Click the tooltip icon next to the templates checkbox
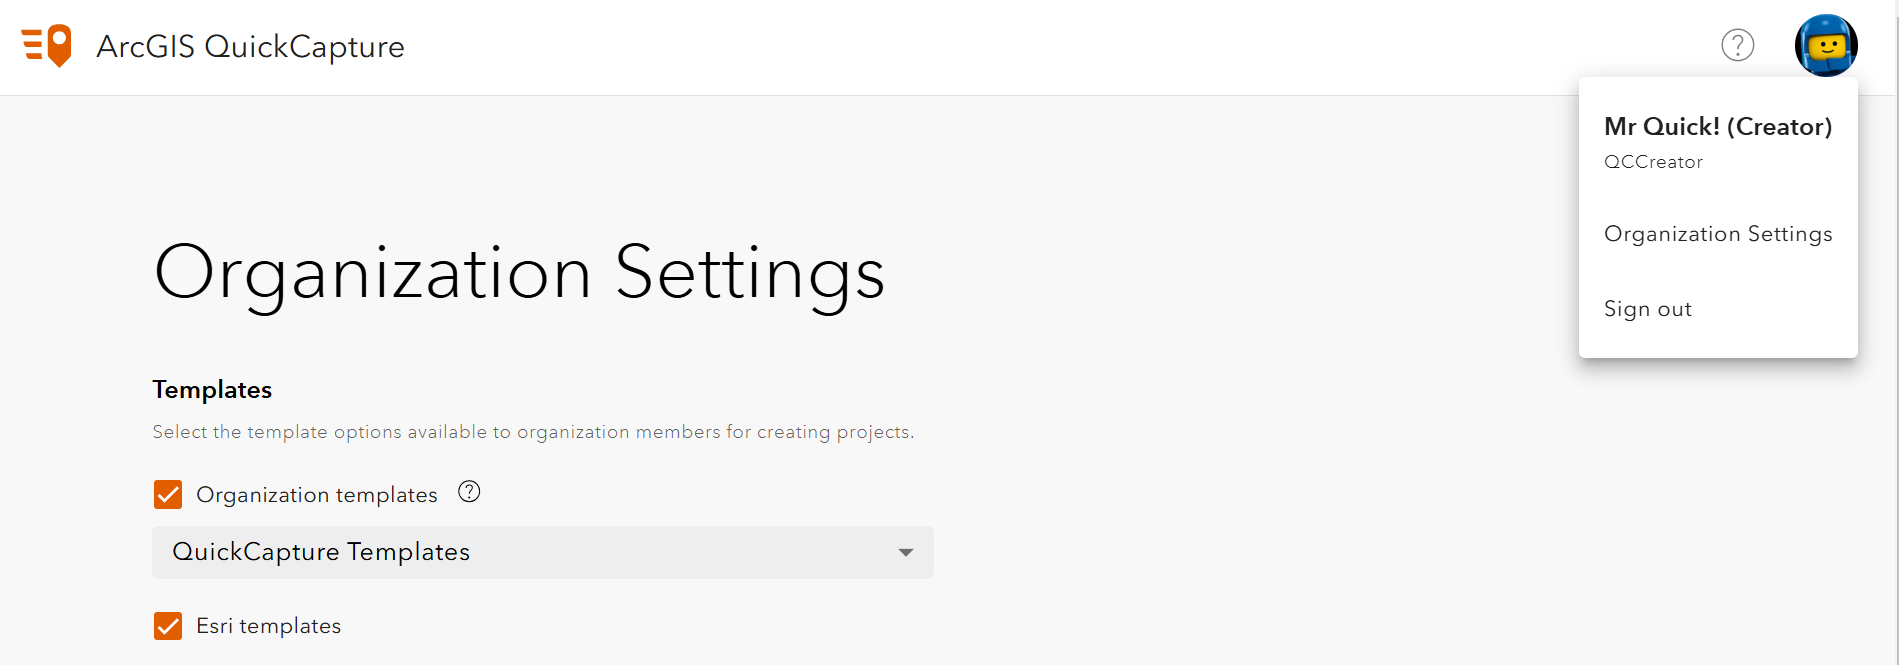Screen dimensions: 1899x665 [469, 492]
